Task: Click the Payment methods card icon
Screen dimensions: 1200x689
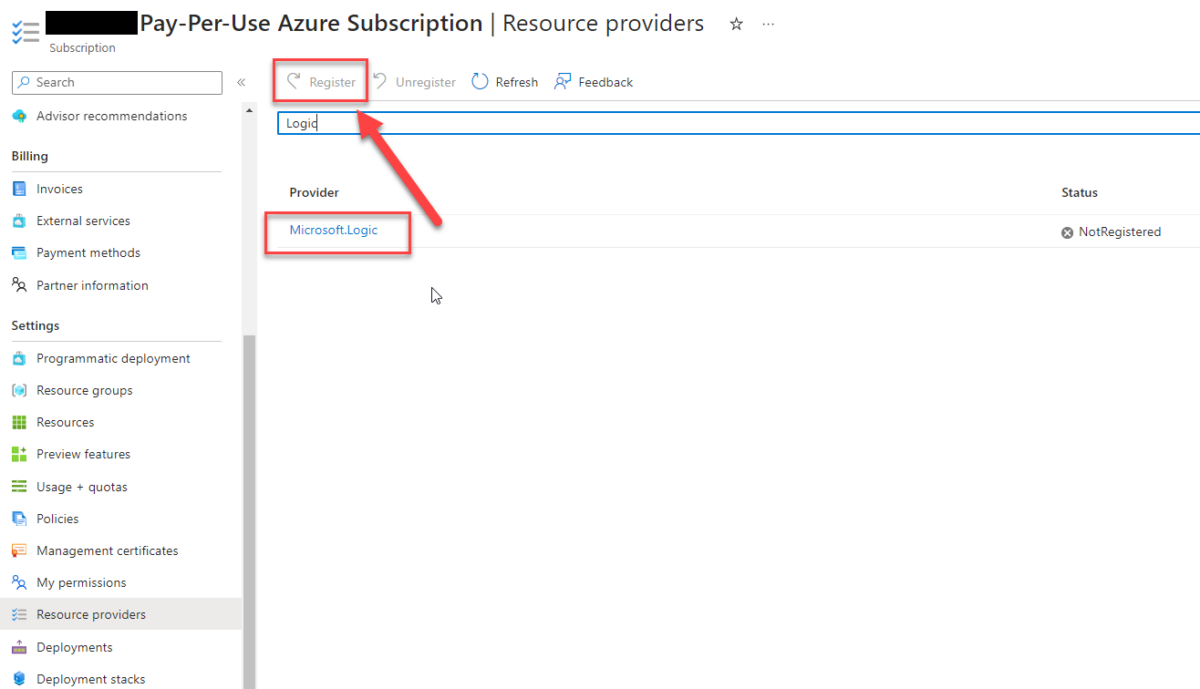Action: pos(20,252)
